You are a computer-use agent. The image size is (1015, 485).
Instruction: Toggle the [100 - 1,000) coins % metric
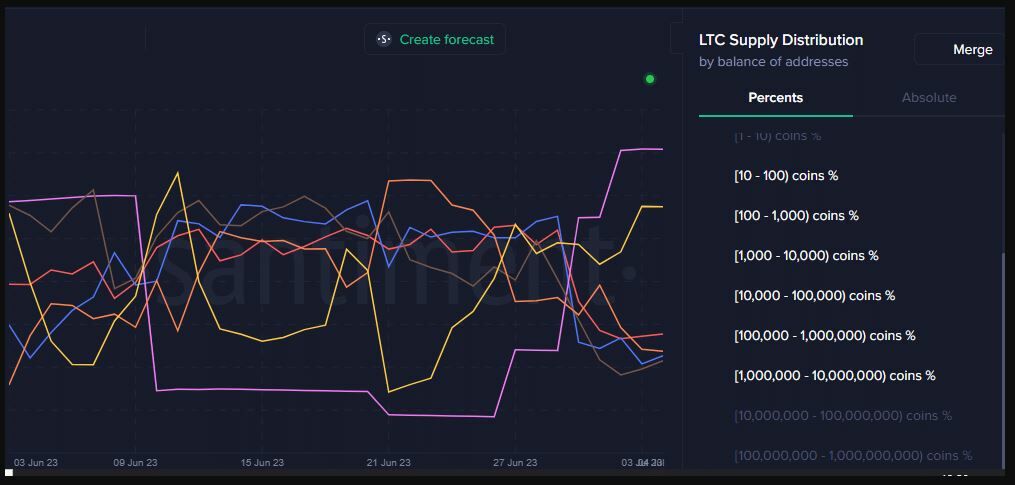(796, 216)
